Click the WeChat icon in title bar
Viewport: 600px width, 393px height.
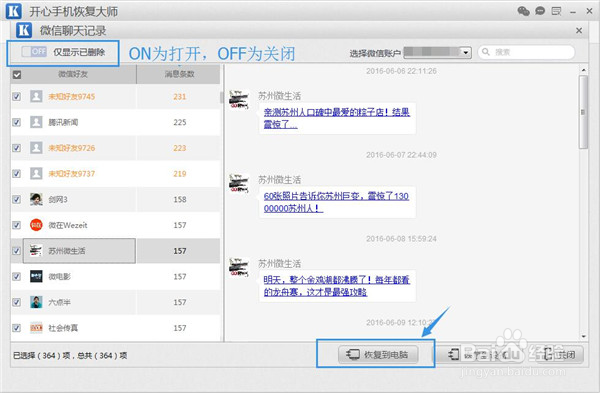523,11
